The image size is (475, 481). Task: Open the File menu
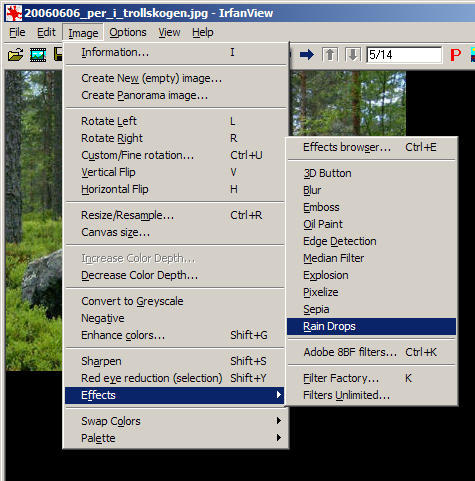[17, 32]
